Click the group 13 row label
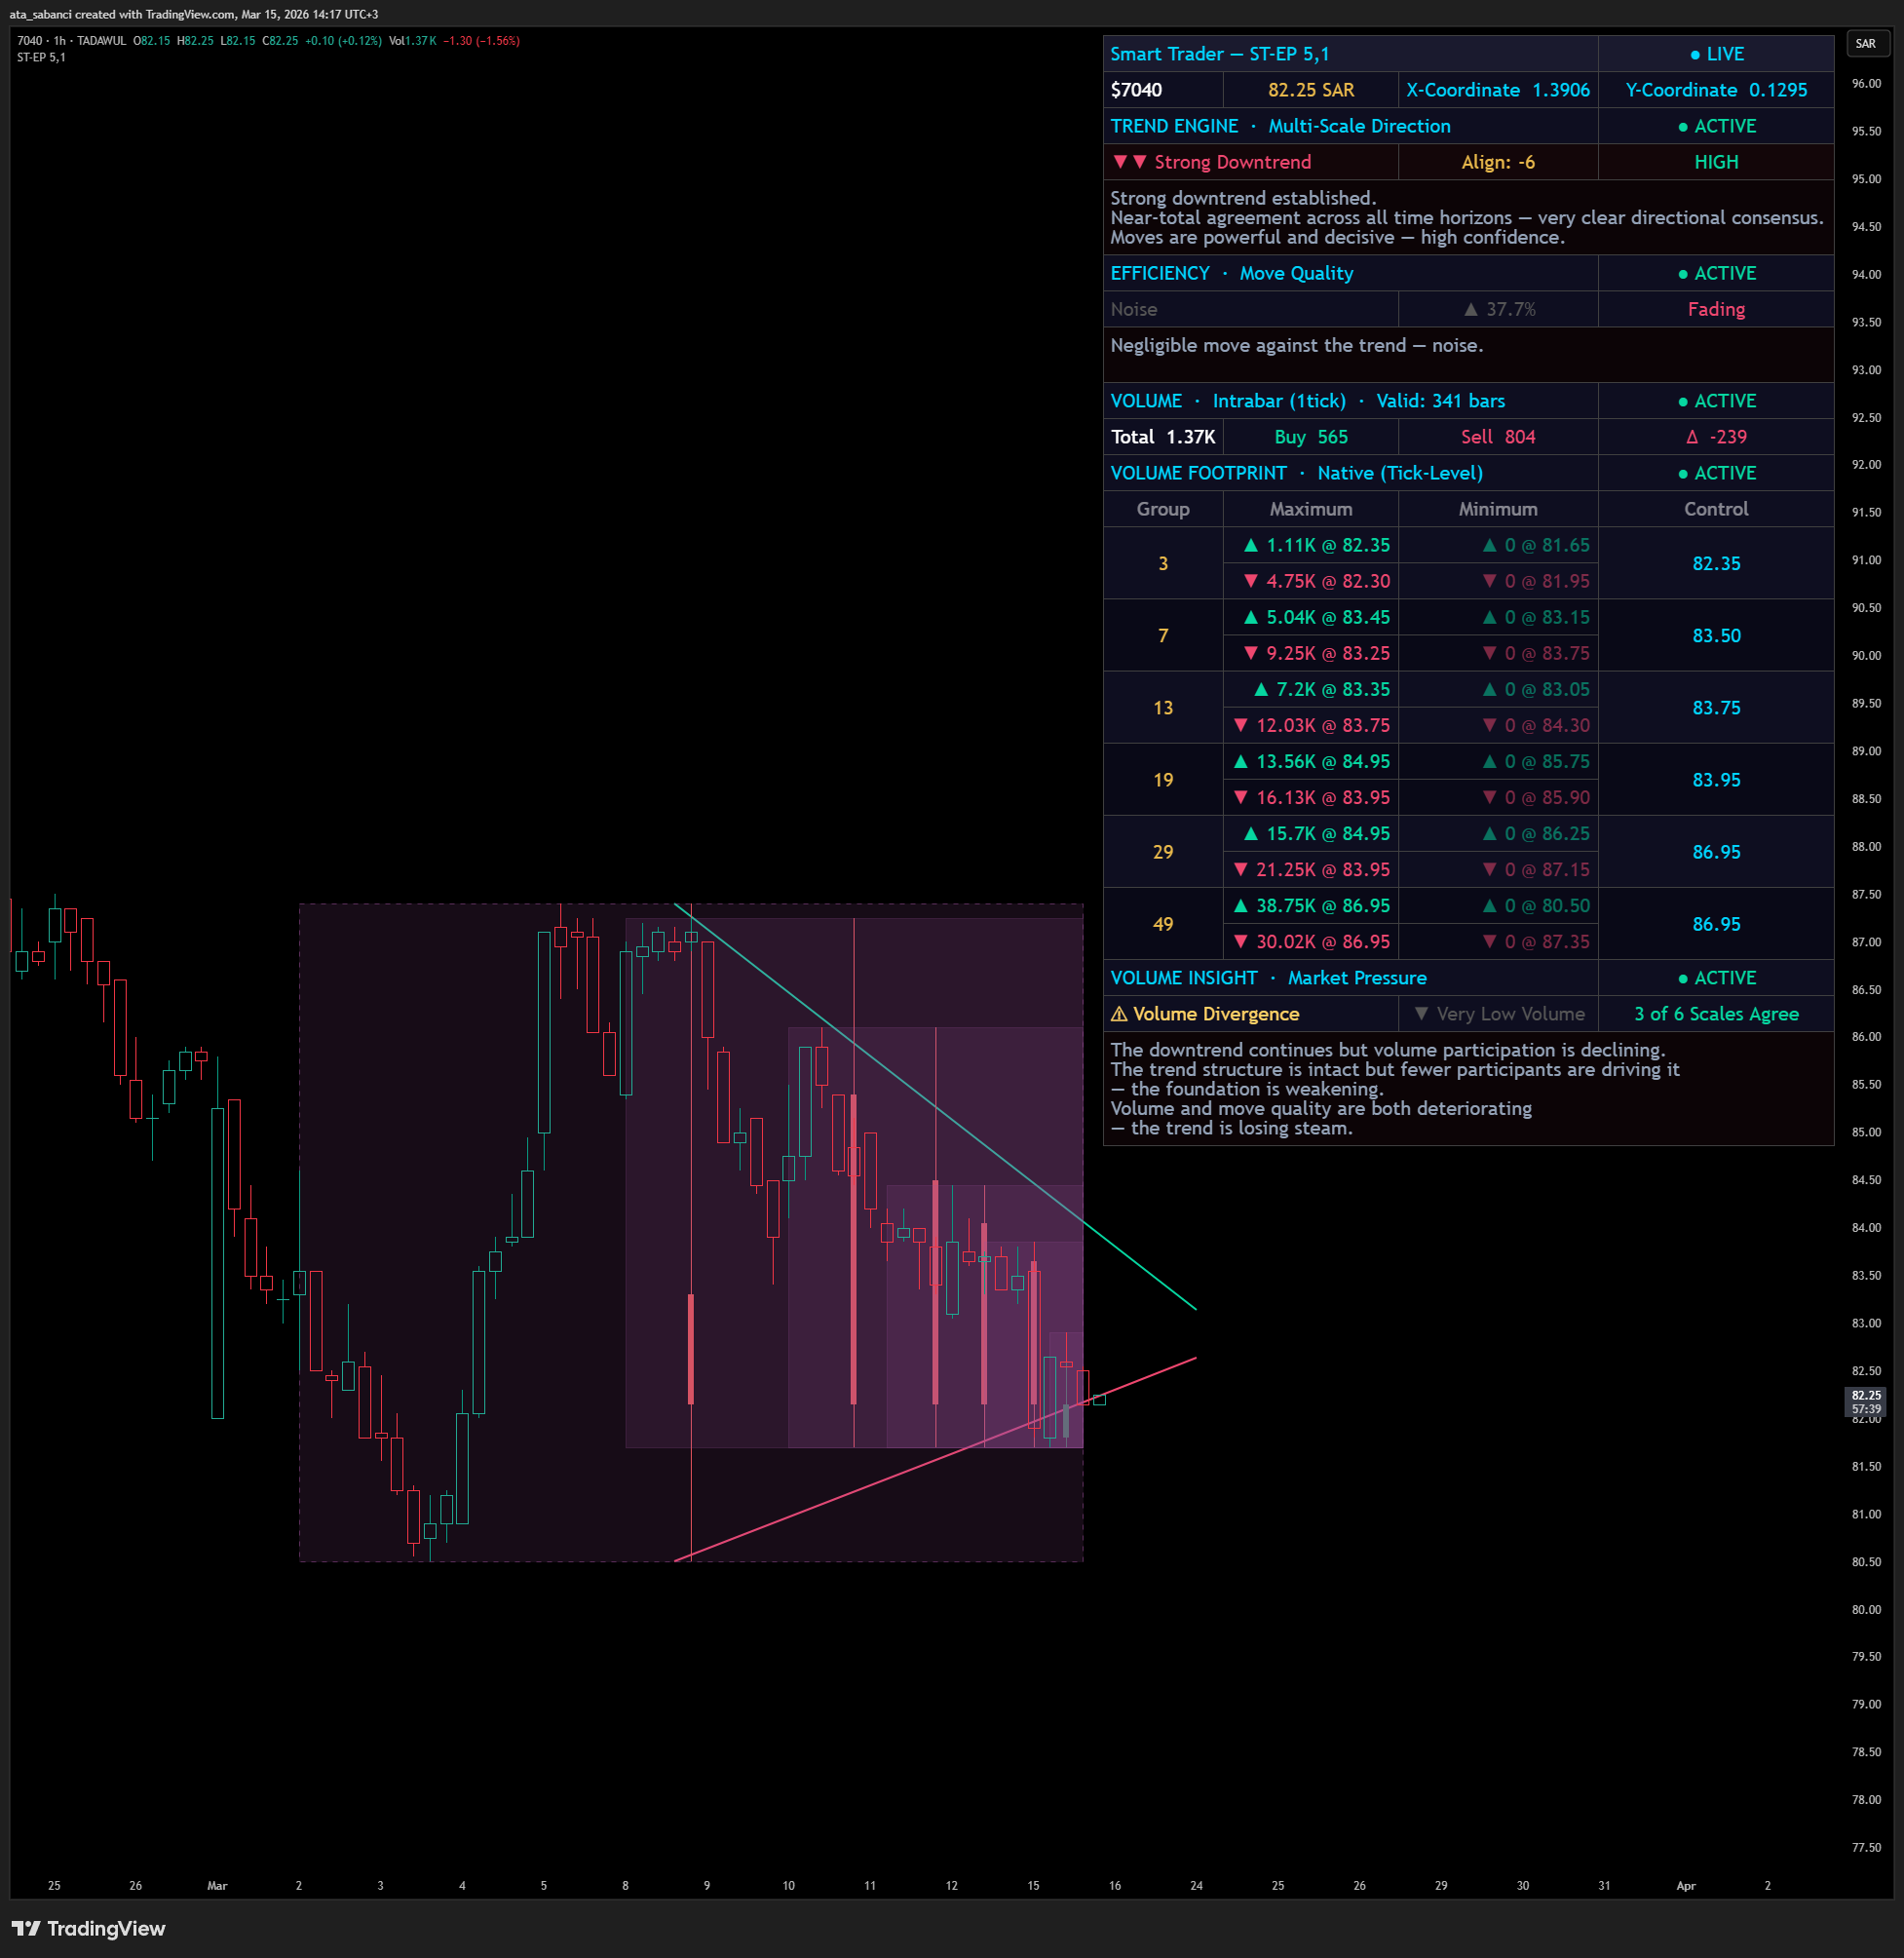 click(1163, 707)
